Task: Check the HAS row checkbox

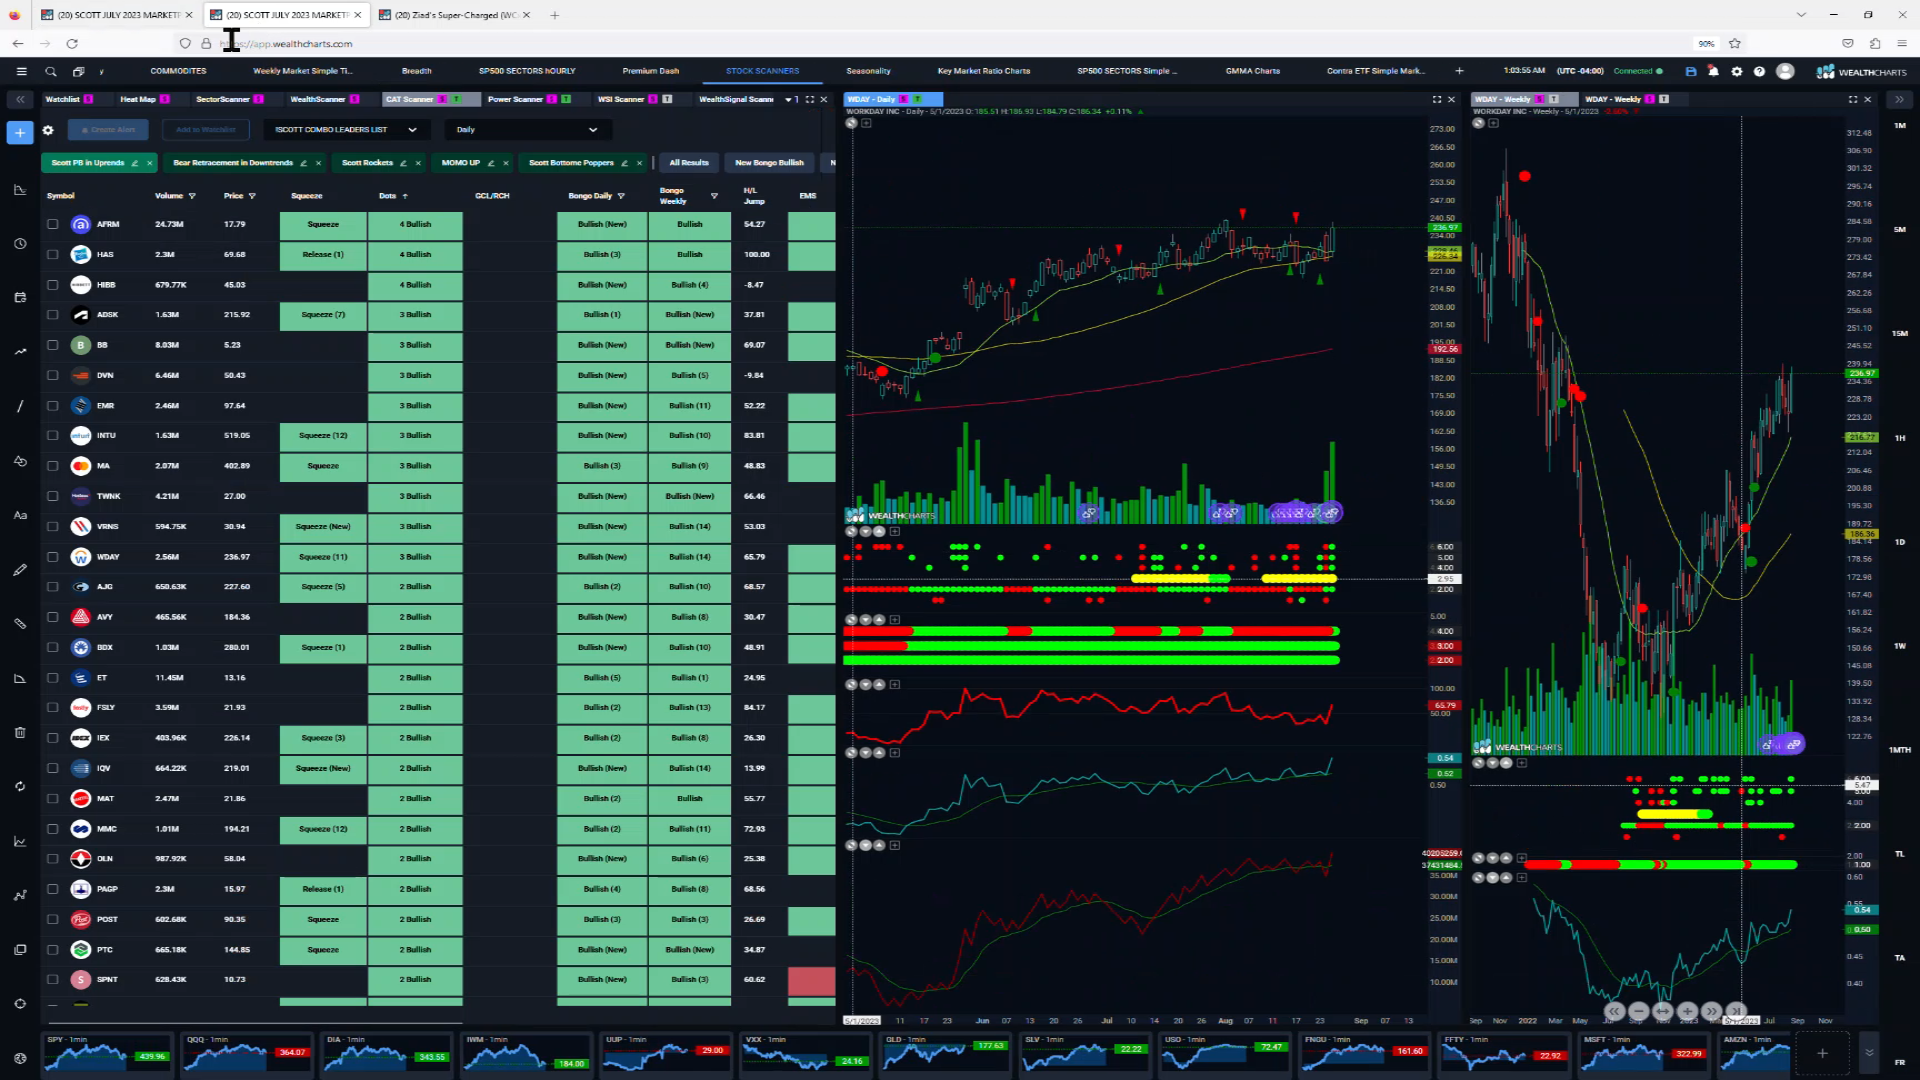Action: pos(53,254)
